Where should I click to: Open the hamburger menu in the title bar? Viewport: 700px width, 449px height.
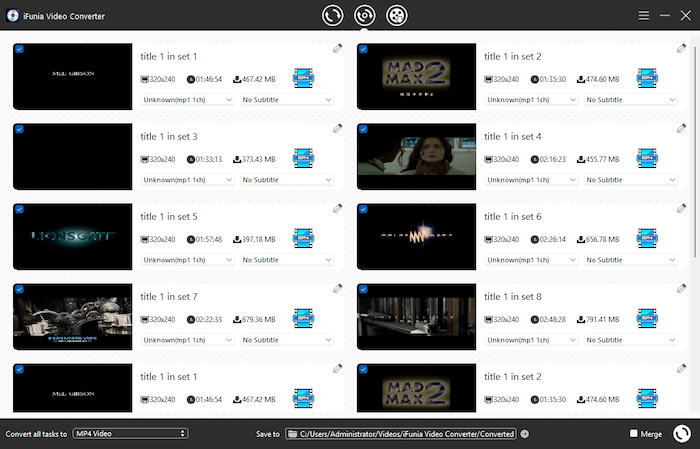click(x=644, y=16)
